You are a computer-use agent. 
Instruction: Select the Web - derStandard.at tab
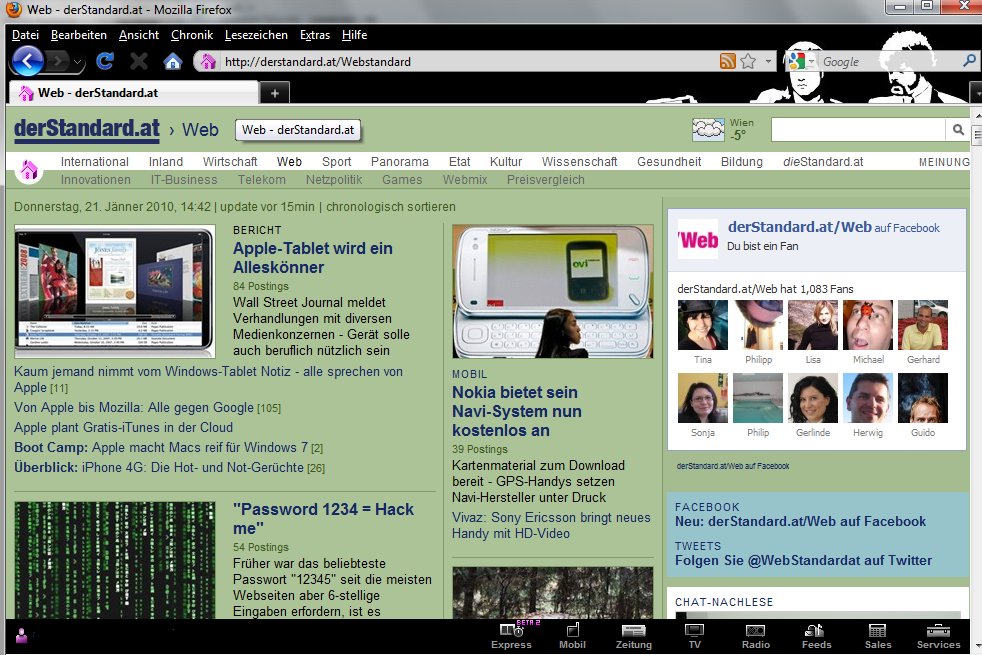coord(133,93)
